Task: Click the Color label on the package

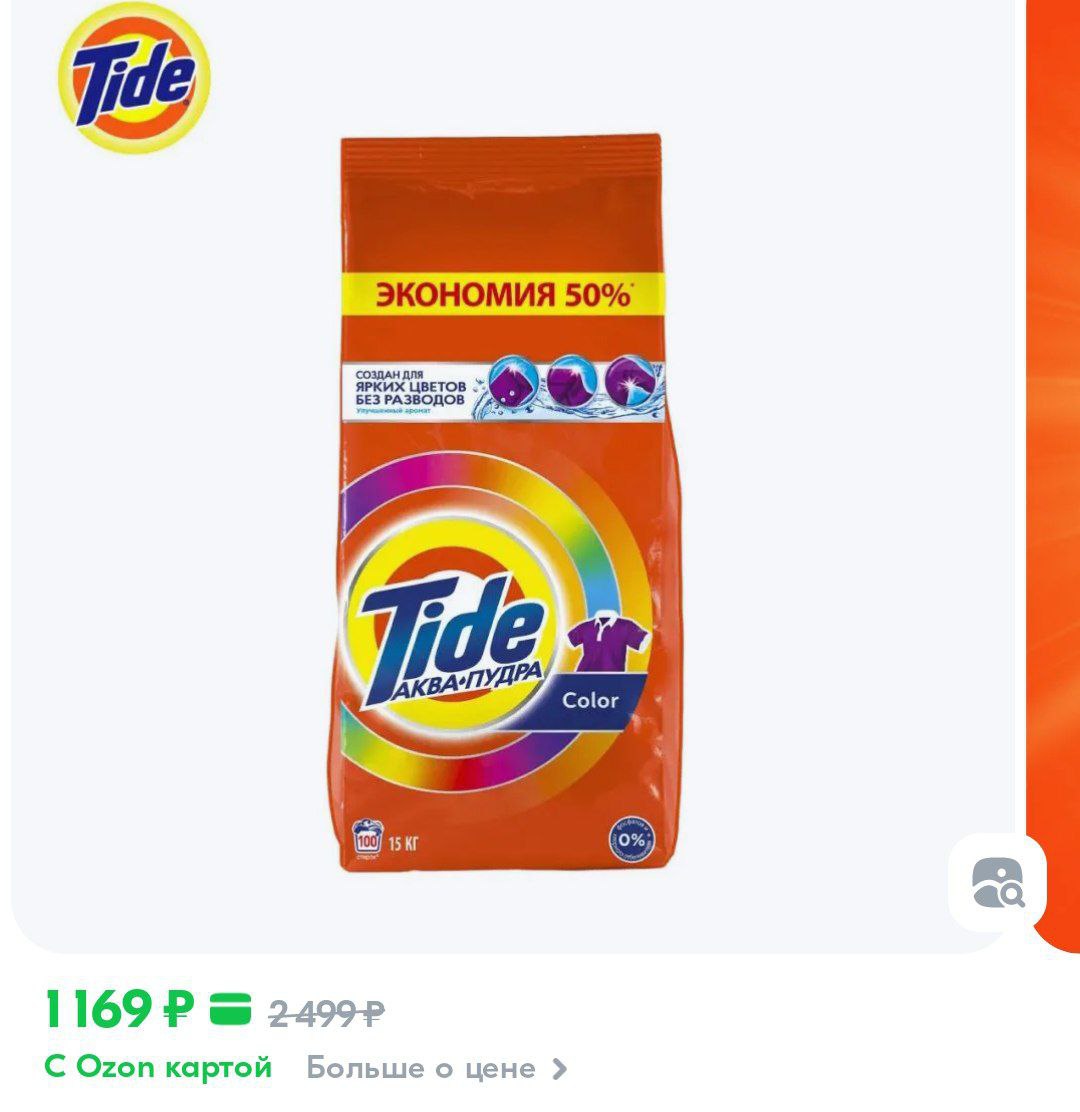Action: (590, 701)
